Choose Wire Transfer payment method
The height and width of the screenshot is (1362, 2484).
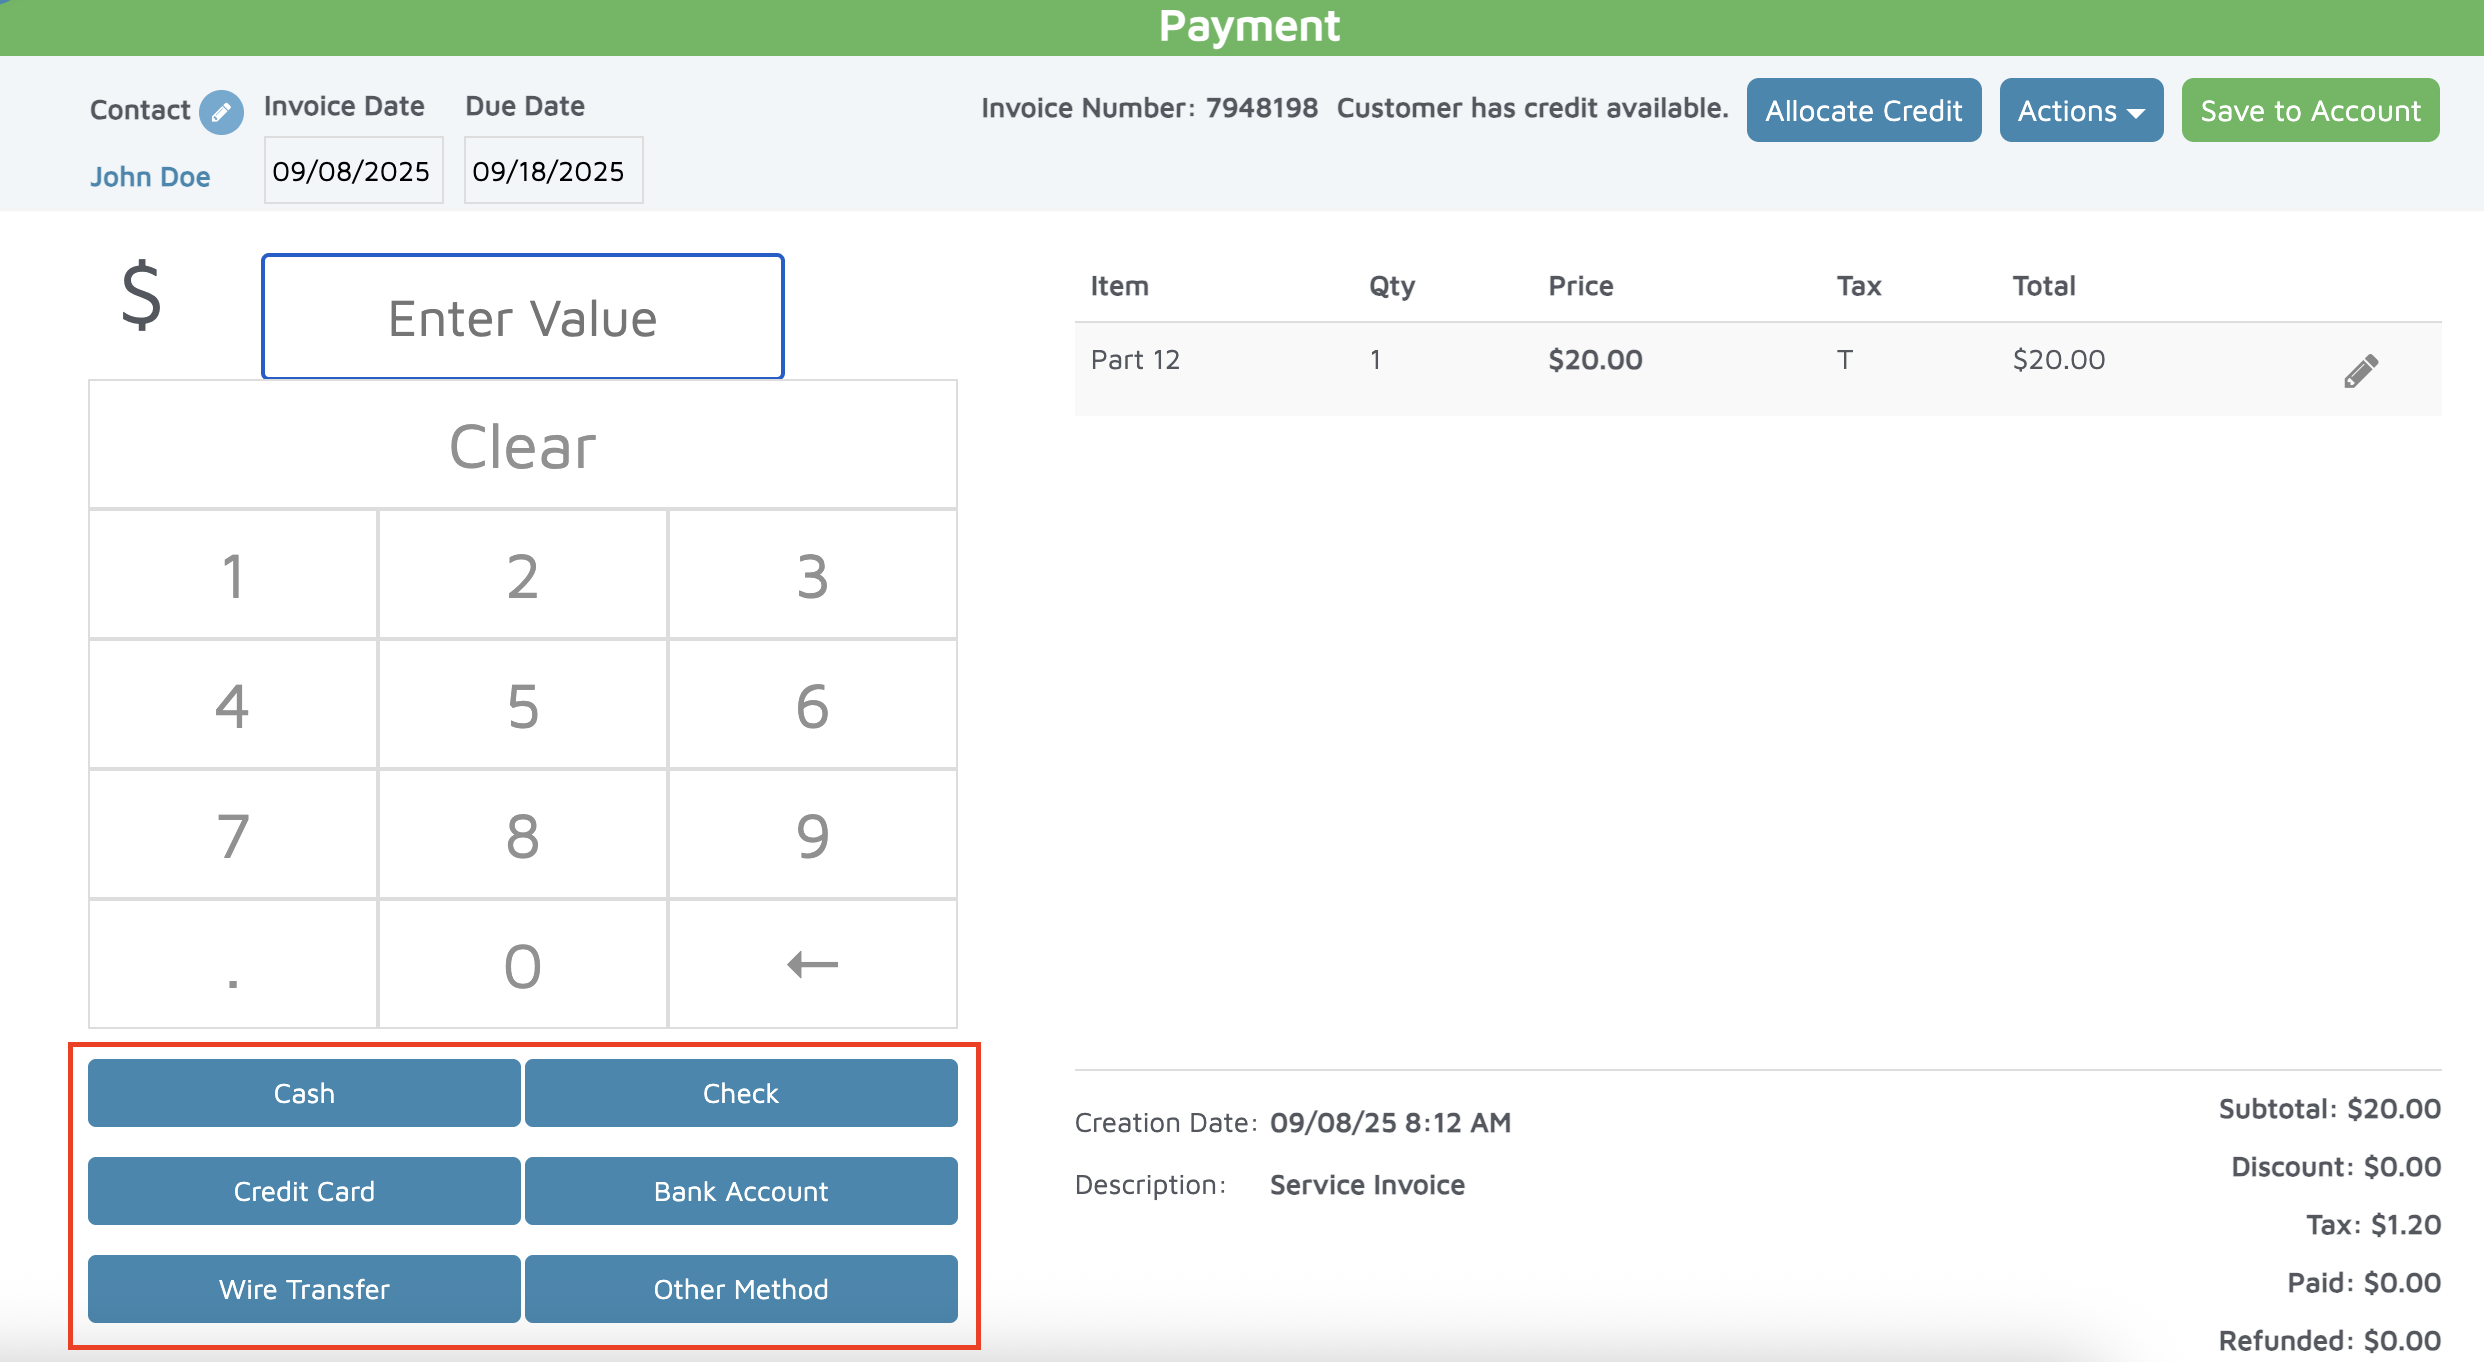tap(304, 1289)
